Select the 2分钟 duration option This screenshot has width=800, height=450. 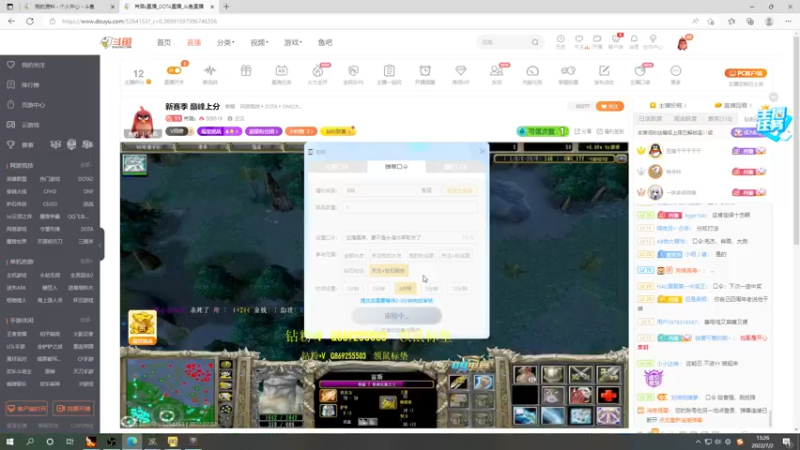[x=379, y=288]
